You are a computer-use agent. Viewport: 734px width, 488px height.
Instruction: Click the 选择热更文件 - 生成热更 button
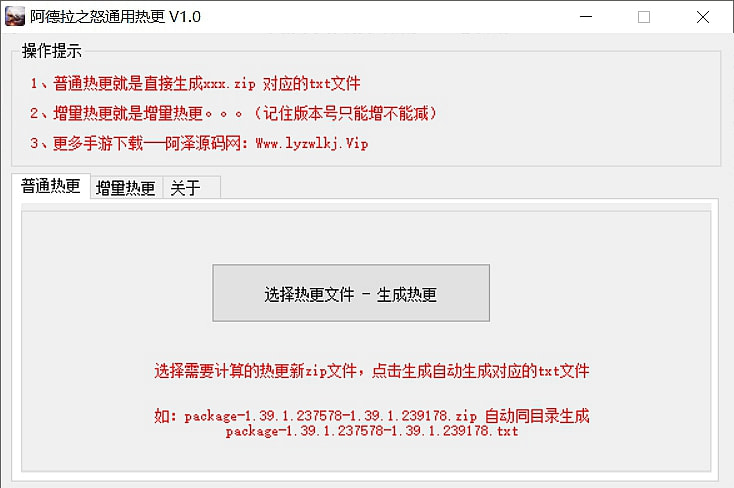[351, 293]
